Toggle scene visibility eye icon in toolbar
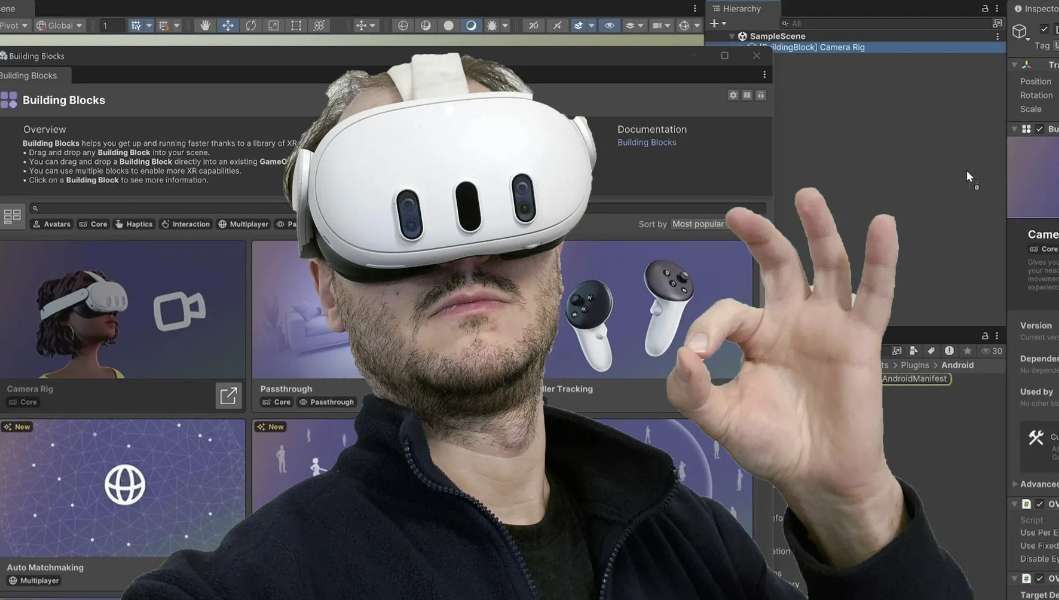Image resolution: width=1059 pixels, height=600 pixels. [x=609, y=25]
